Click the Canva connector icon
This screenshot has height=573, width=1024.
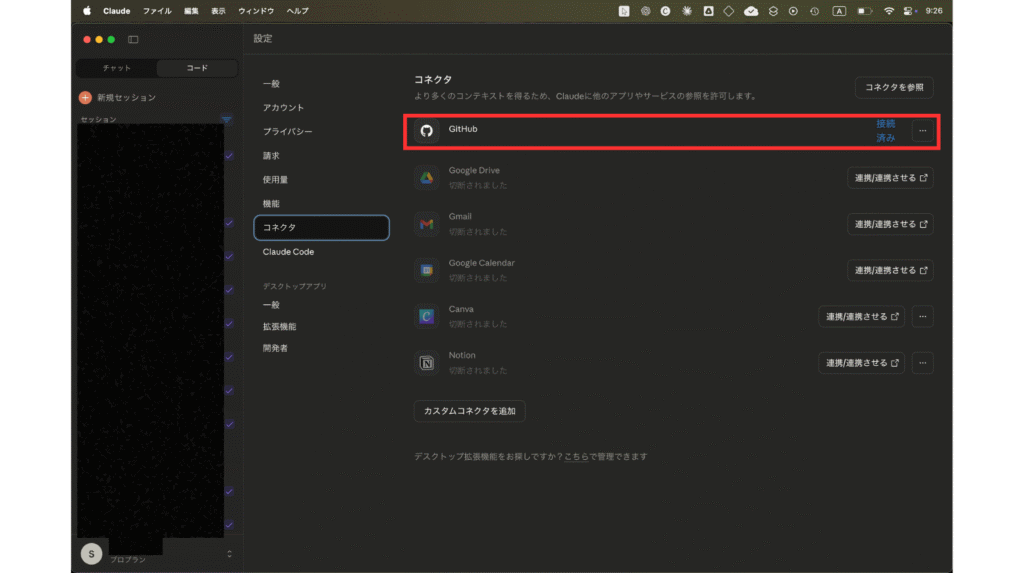427,317
